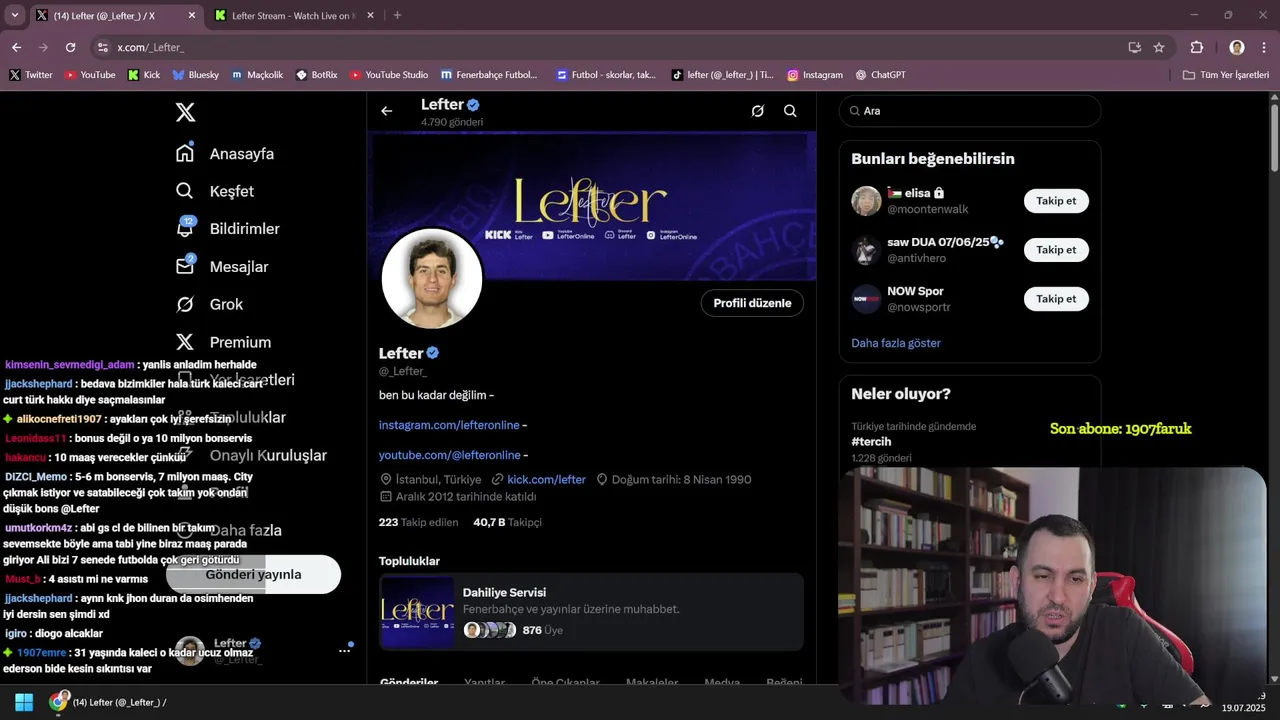The image size is (1280, 720).
Task: Open Kick bookmark
Action: click(144, 75)
